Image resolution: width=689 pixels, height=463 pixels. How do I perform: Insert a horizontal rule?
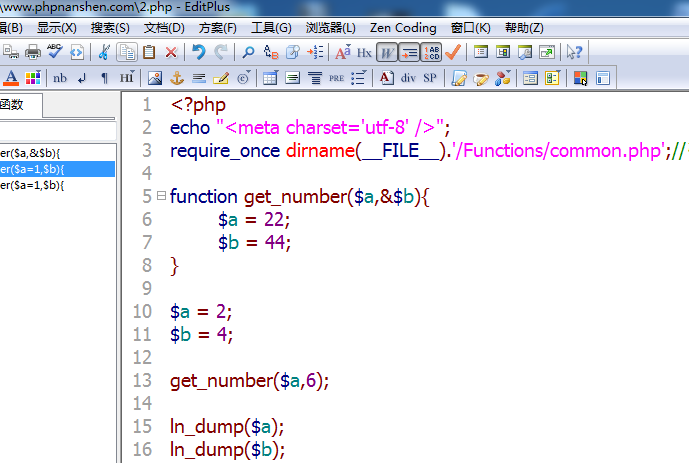(199, 78)
